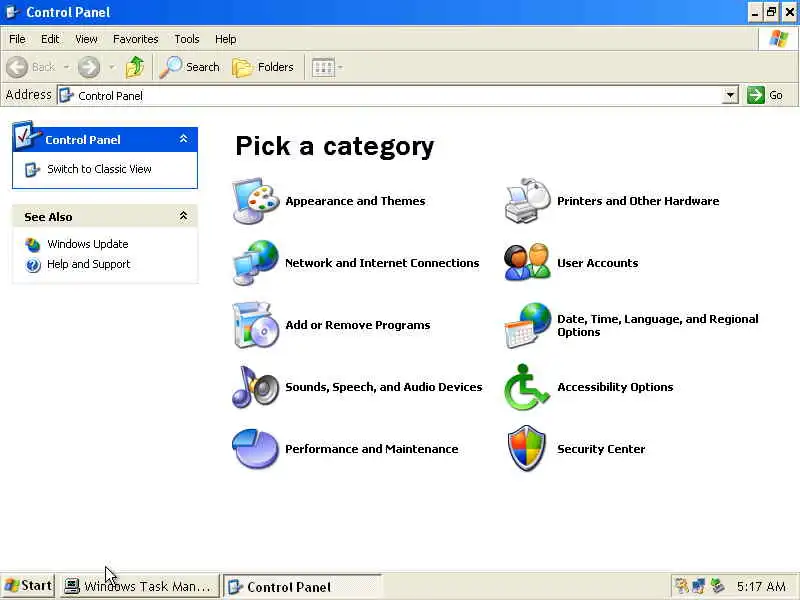This screenshot has height=600, width=800.
Task: Open the Security Center link
Action: coord(601,449)
